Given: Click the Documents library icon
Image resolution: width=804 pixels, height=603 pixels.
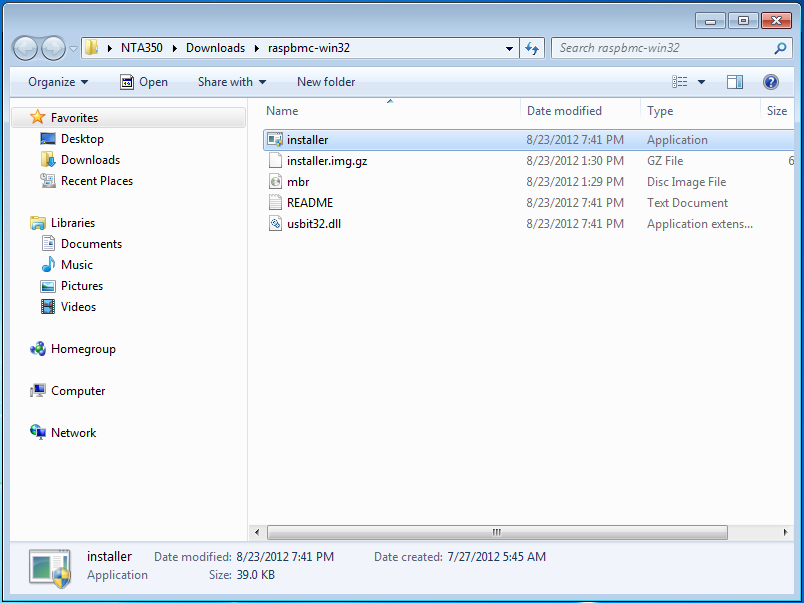Looking at the screenshot, I should (x=48, y=244).
